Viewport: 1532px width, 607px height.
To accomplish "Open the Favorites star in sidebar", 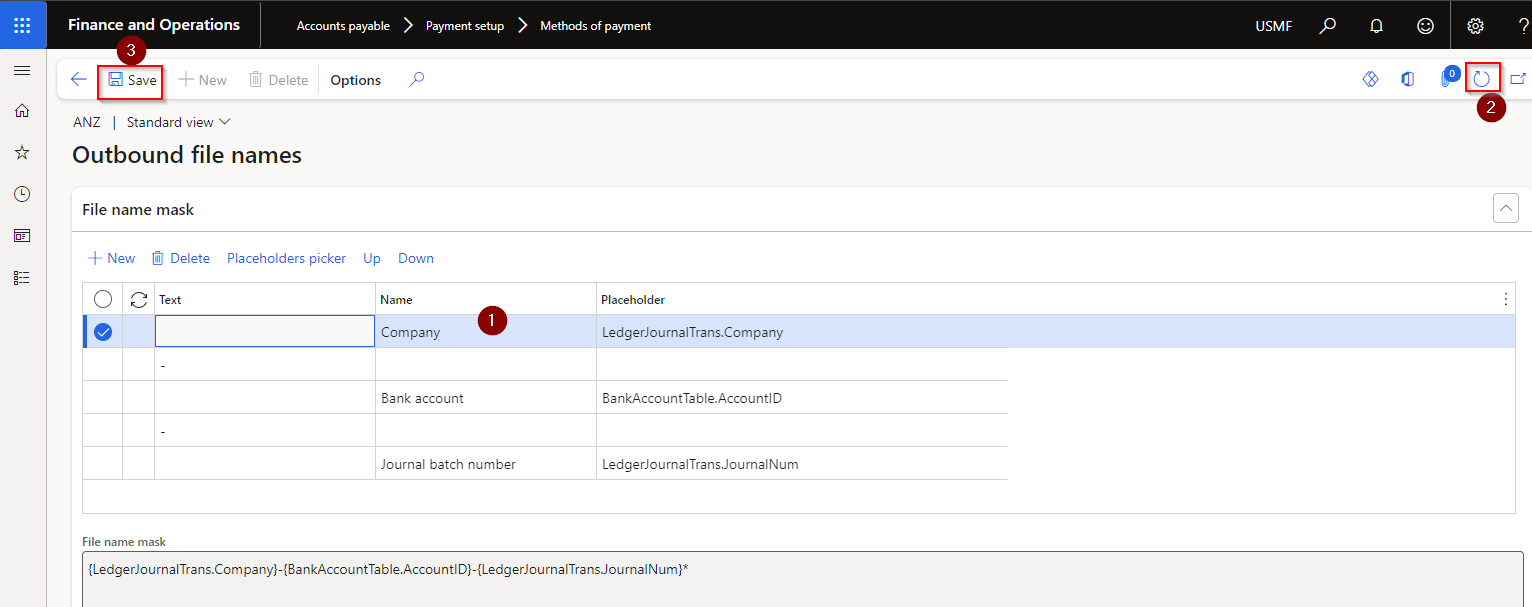I will (x=22, y=152).
